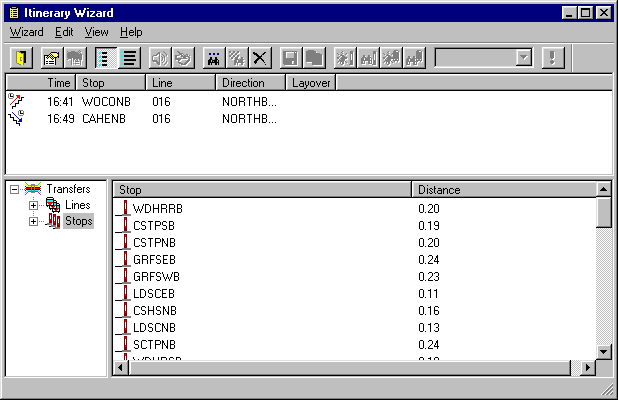This screenshot has width=618, height=400.
Task: Click the yellow exit door toolbar icon
Action: pos(21,58)
